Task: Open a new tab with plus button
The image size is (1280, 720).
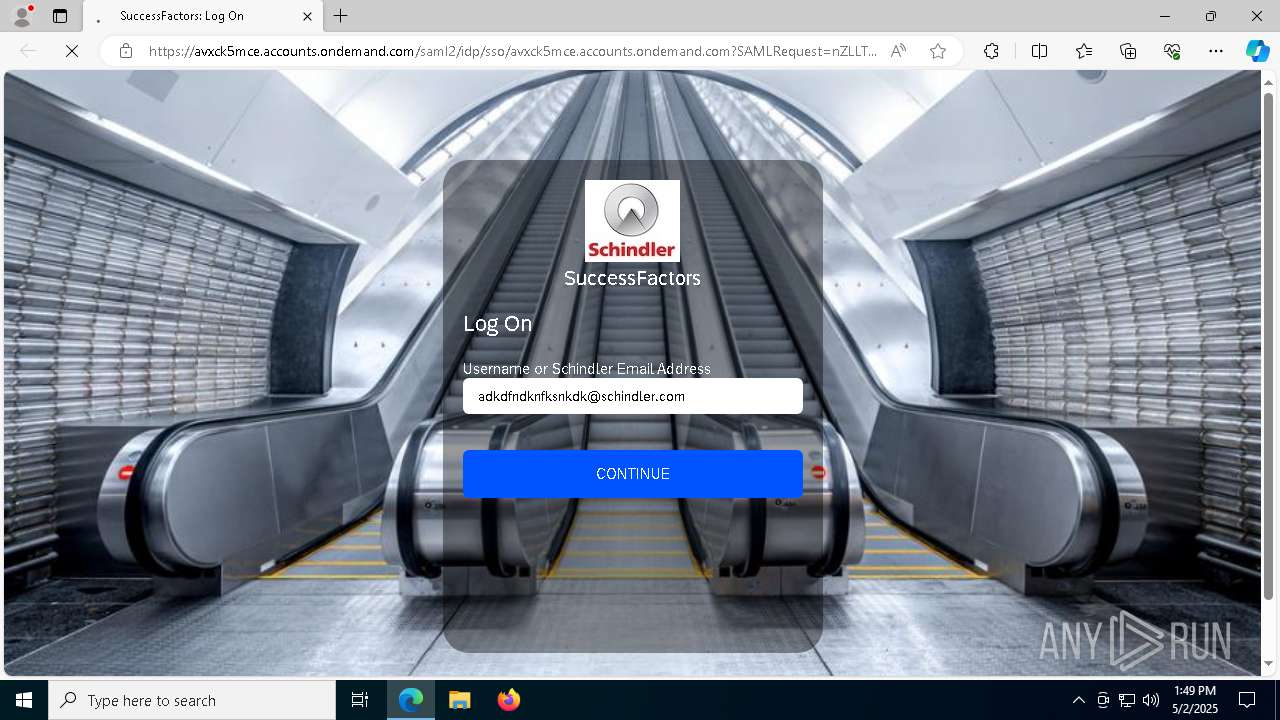Action: point(341,16)
